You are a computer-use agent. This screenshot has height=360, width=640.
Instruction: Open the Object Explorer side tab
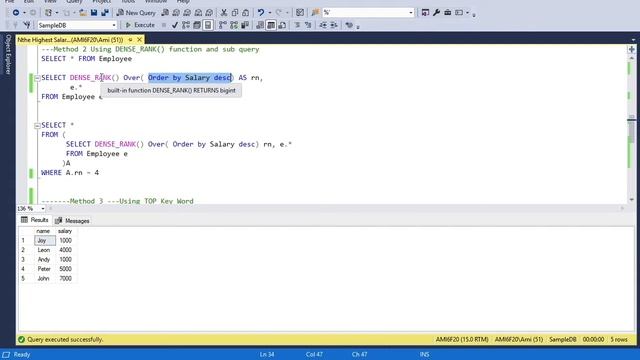[x=8, y=54]
